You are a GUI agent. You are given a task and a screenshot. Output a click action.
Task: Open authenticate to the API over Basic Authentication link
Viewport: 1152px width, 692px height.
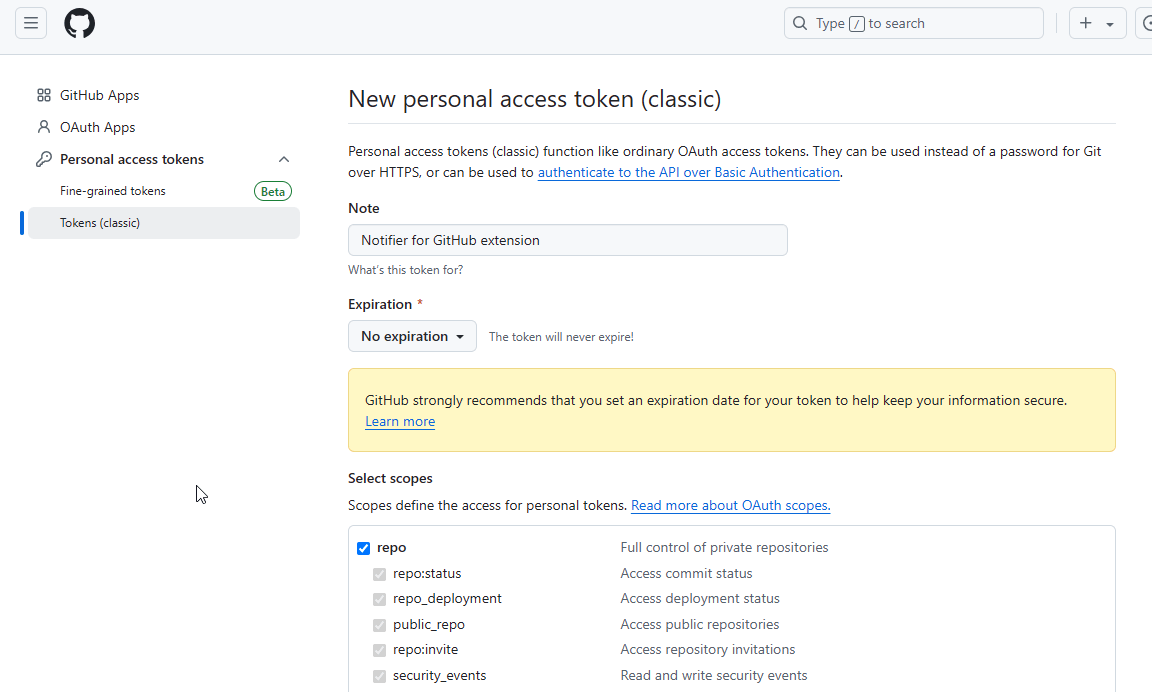(x=688, y=173)
